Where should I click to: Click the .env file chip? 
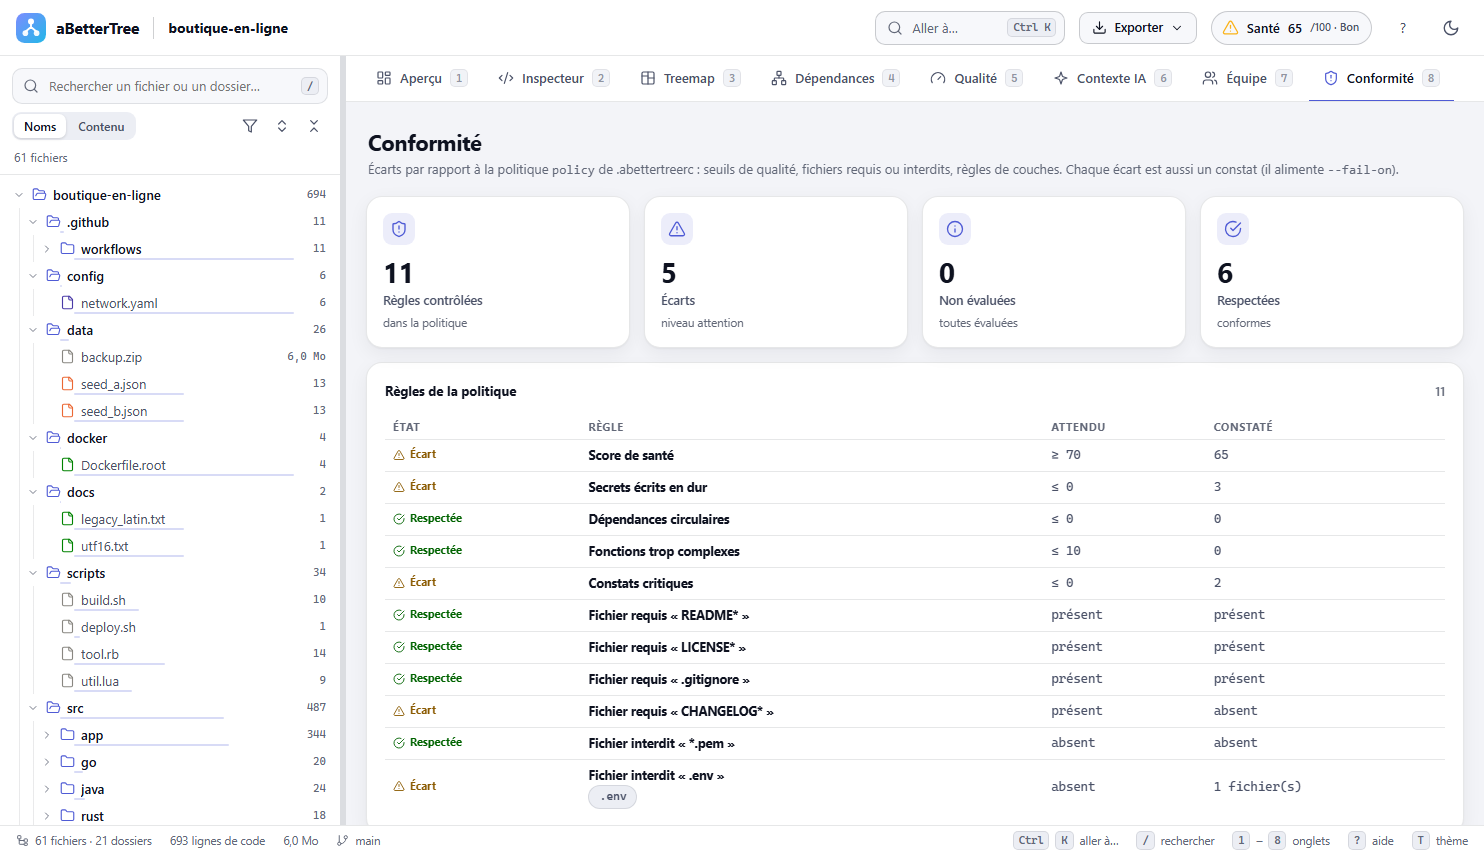tap(613, 797)
